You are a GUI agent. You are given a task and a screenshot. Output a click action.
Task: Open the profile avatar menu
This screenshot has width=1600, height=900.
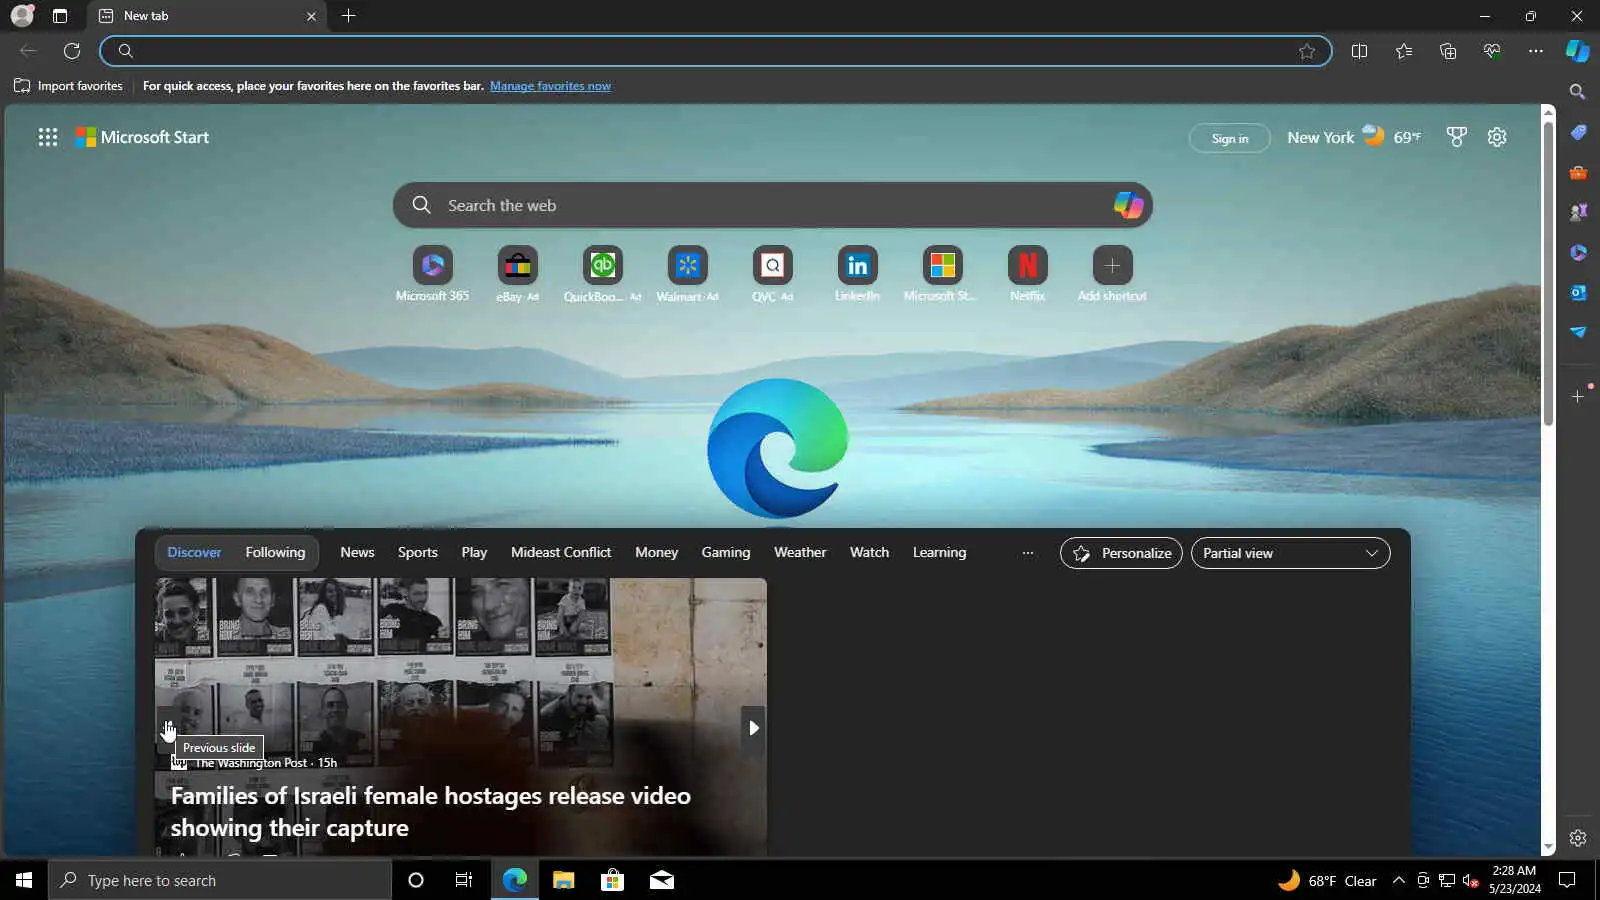click(x=22, y=16)
